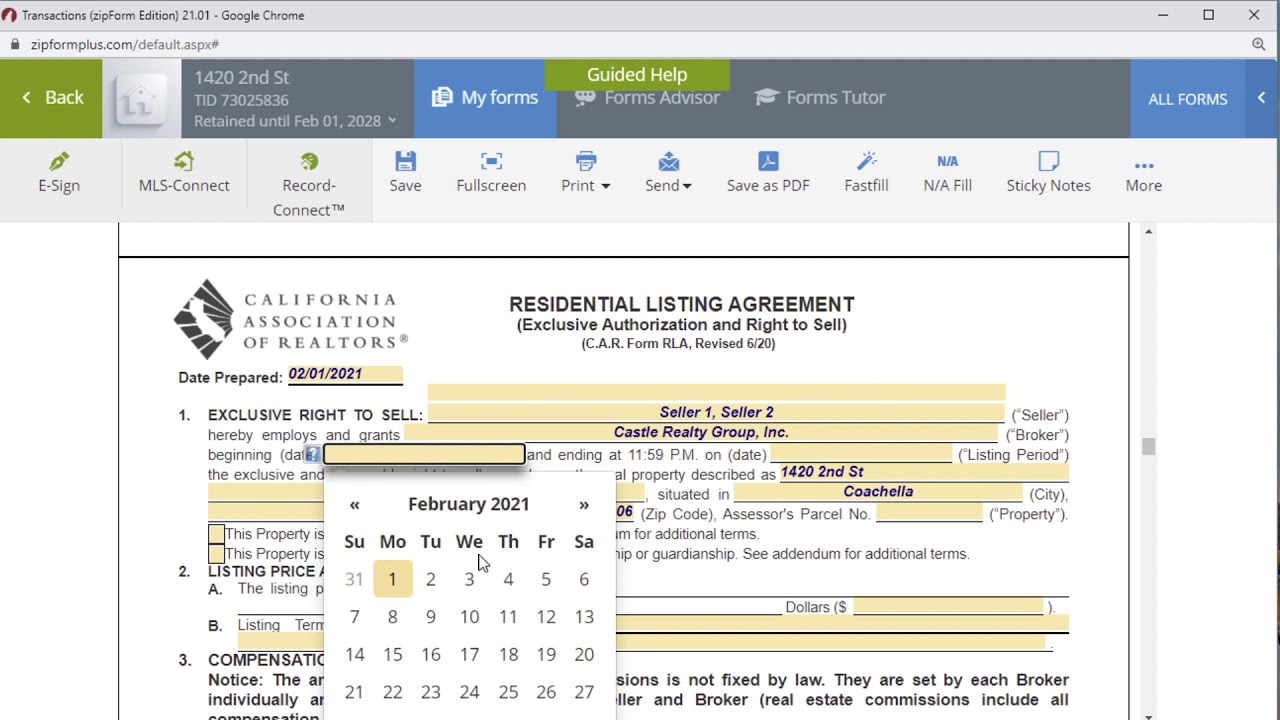Viewport: 1280px width, 720px height.
Task: Choose February 27 in the calendar
Action: coord(584,693)
